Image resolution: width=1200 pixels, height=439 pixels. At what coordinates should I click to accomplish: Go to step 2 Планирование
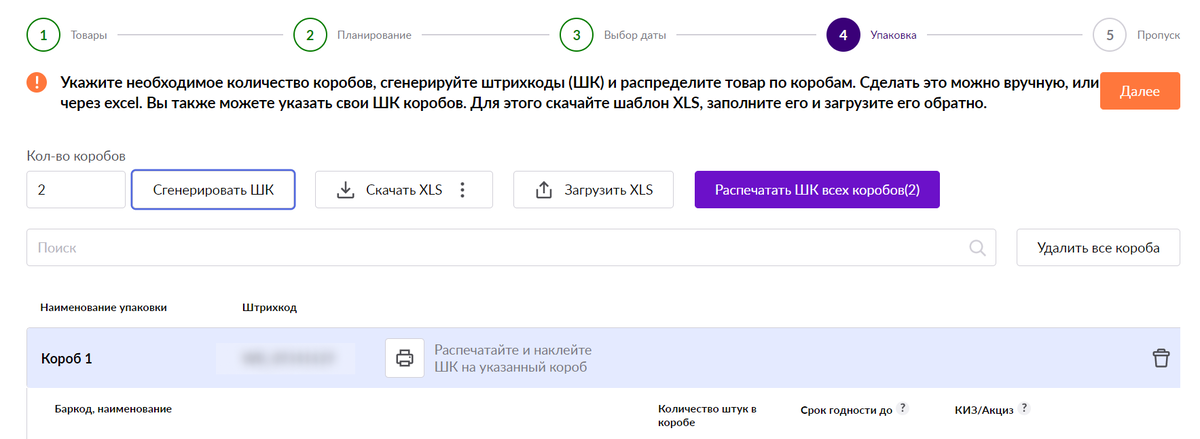point(310,34)
